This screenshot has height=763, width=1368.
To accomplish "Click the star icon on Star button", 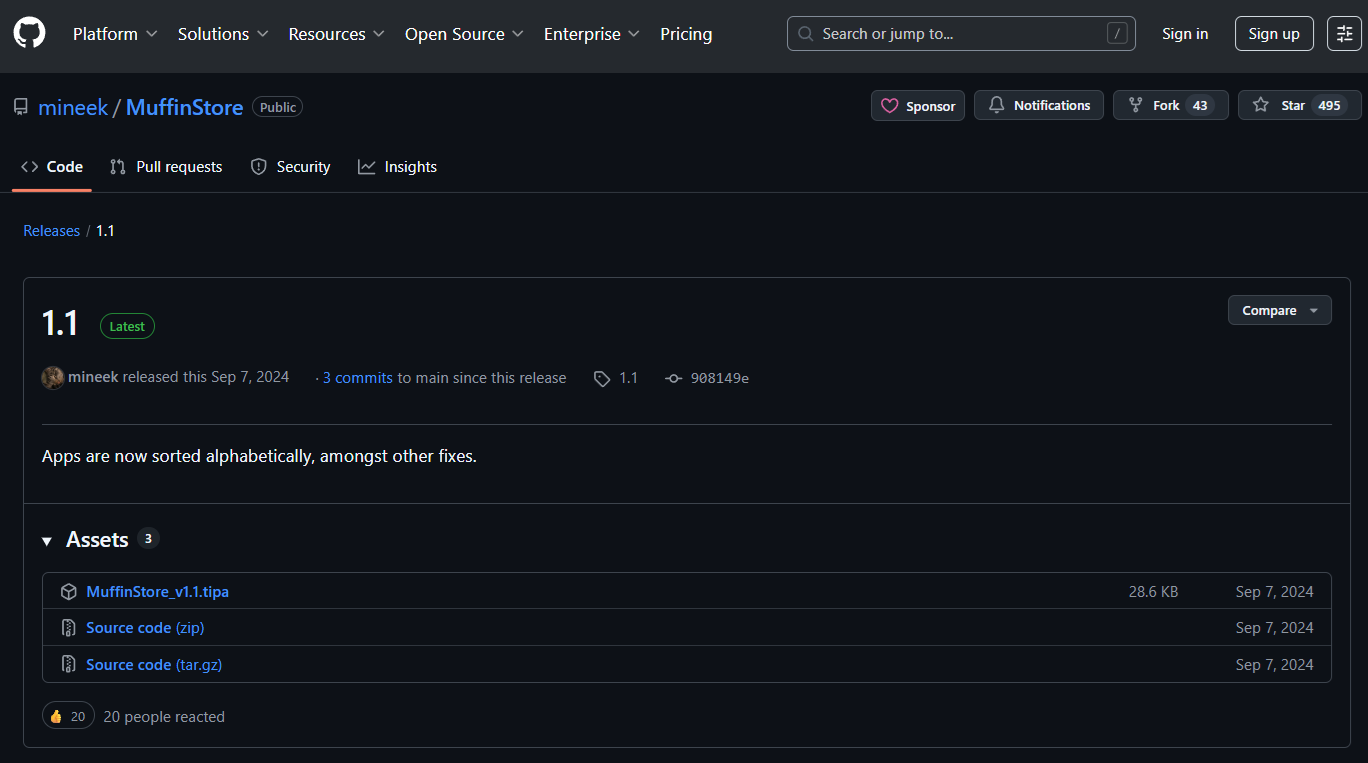I will pyautogui.click(x=1261, y=105).
